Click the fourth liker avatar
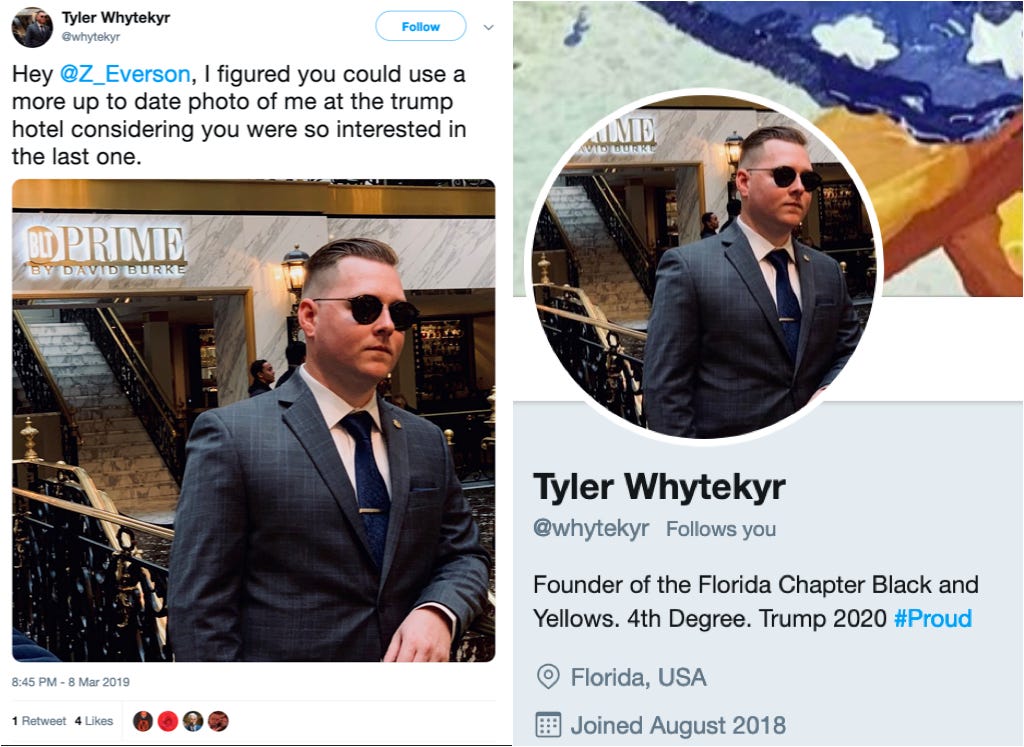This screenshot has height=747, width=1024. tap(218, 721)
